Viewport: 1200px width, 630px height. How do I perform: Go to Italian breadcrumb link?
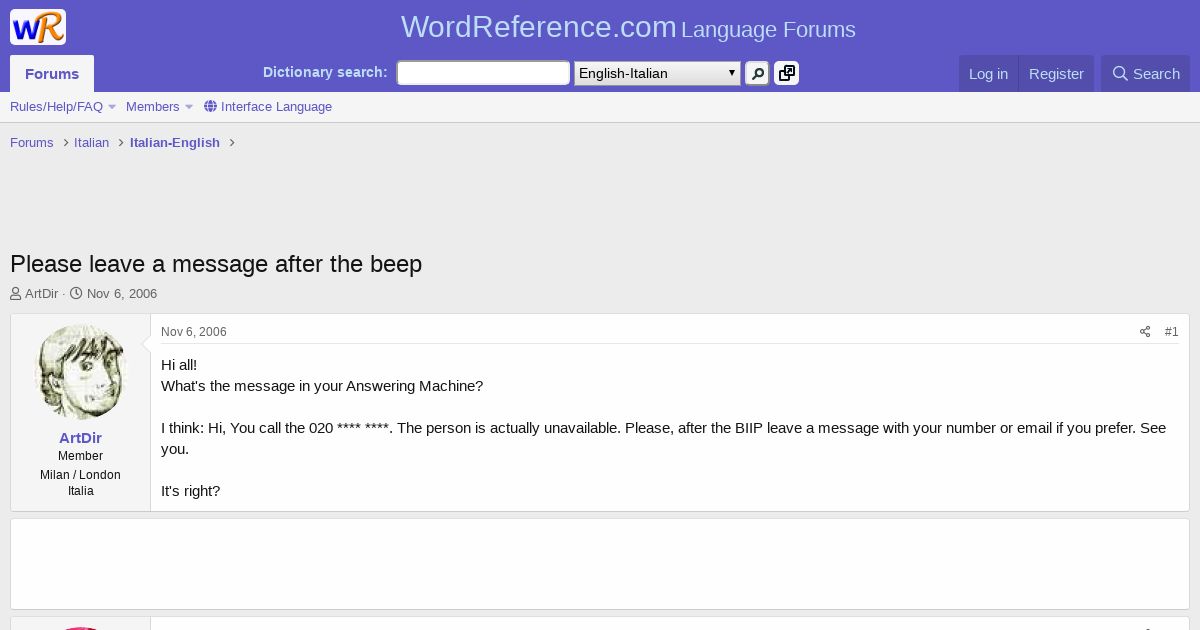coord(91,142)
